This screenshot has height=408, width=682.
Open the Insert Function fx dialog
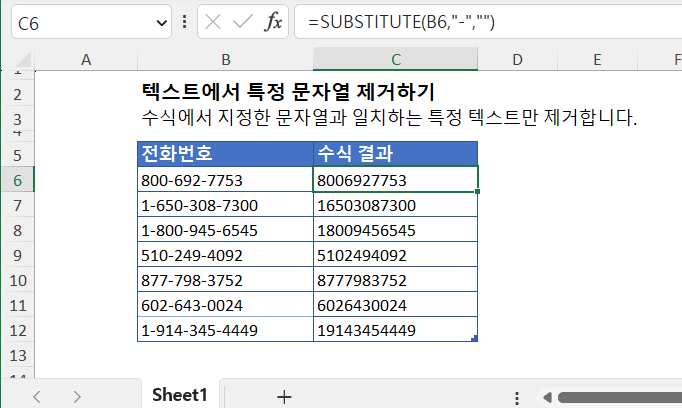point(273,22)
